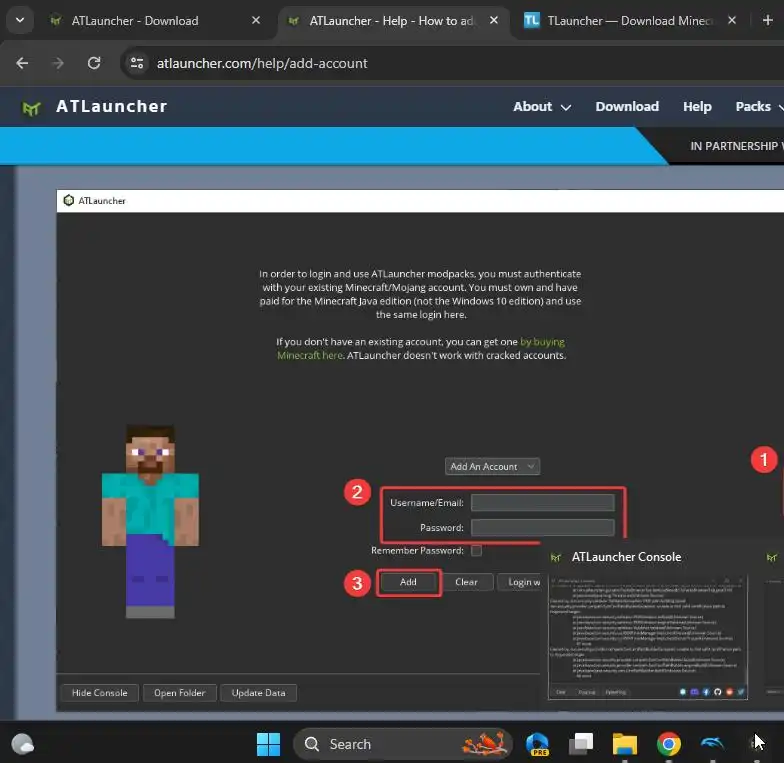Open the Help menu item

[x=697, y=106]
